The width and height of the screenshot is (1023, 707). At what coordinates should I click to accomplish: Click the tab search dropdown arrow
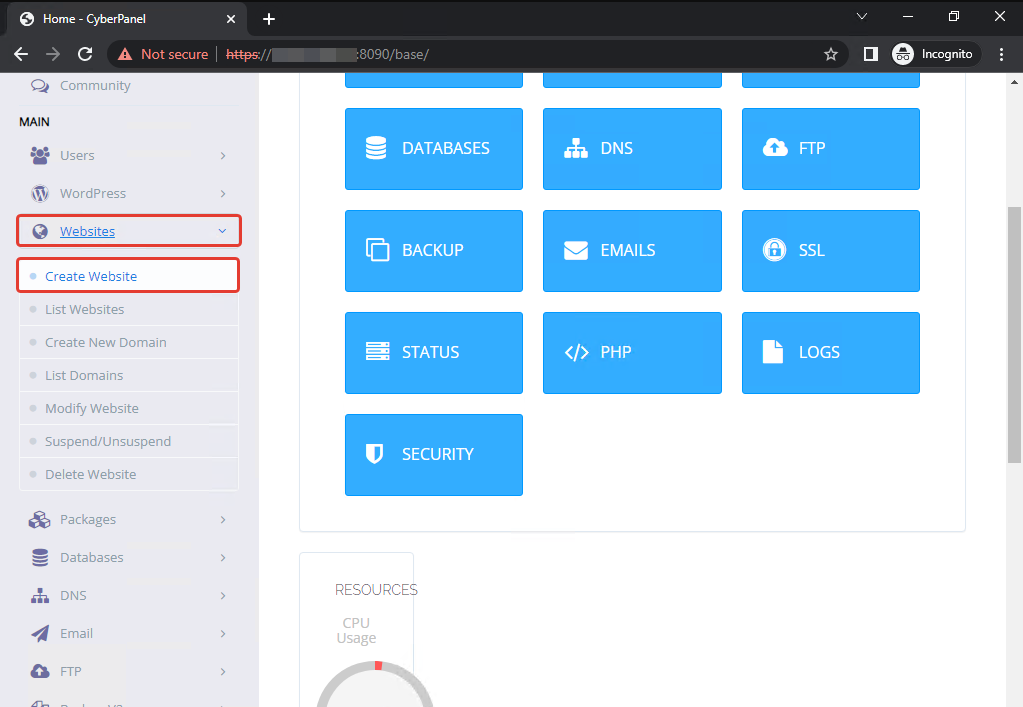(862, 16)
